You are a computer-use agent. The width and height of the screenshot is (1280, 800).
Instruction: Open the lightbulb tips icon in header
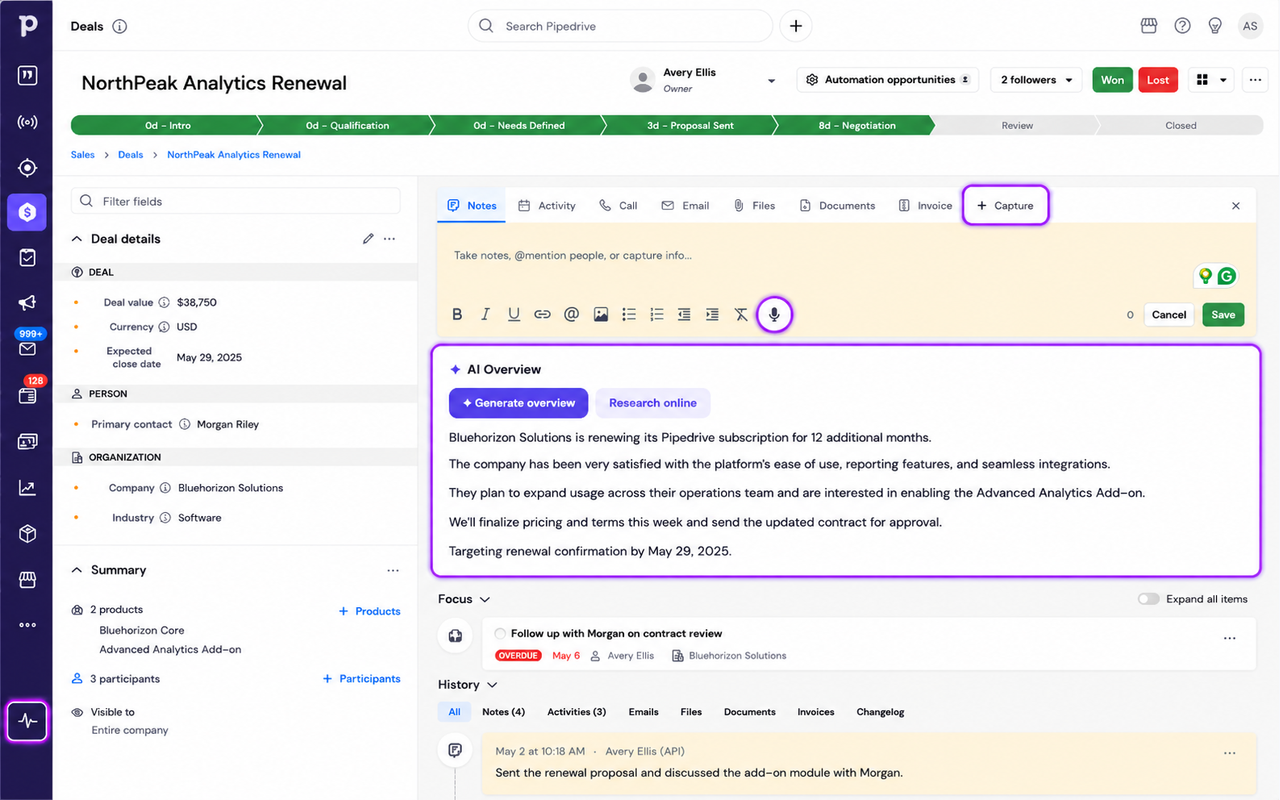click(x=1215, y=26)
